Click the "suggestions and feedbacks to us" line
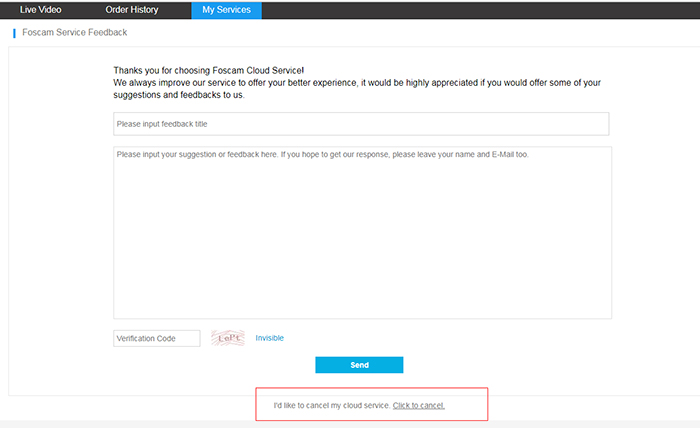 [179, 95]
